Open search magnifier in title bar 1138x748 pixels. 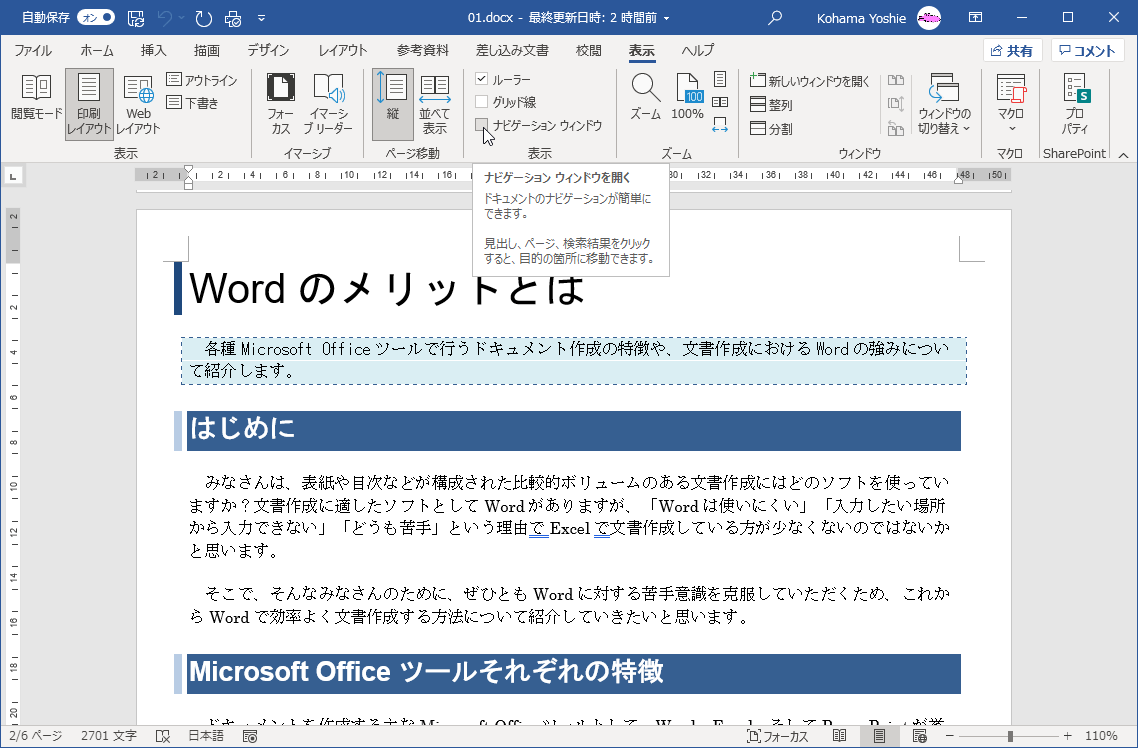(x=775, y=17)
